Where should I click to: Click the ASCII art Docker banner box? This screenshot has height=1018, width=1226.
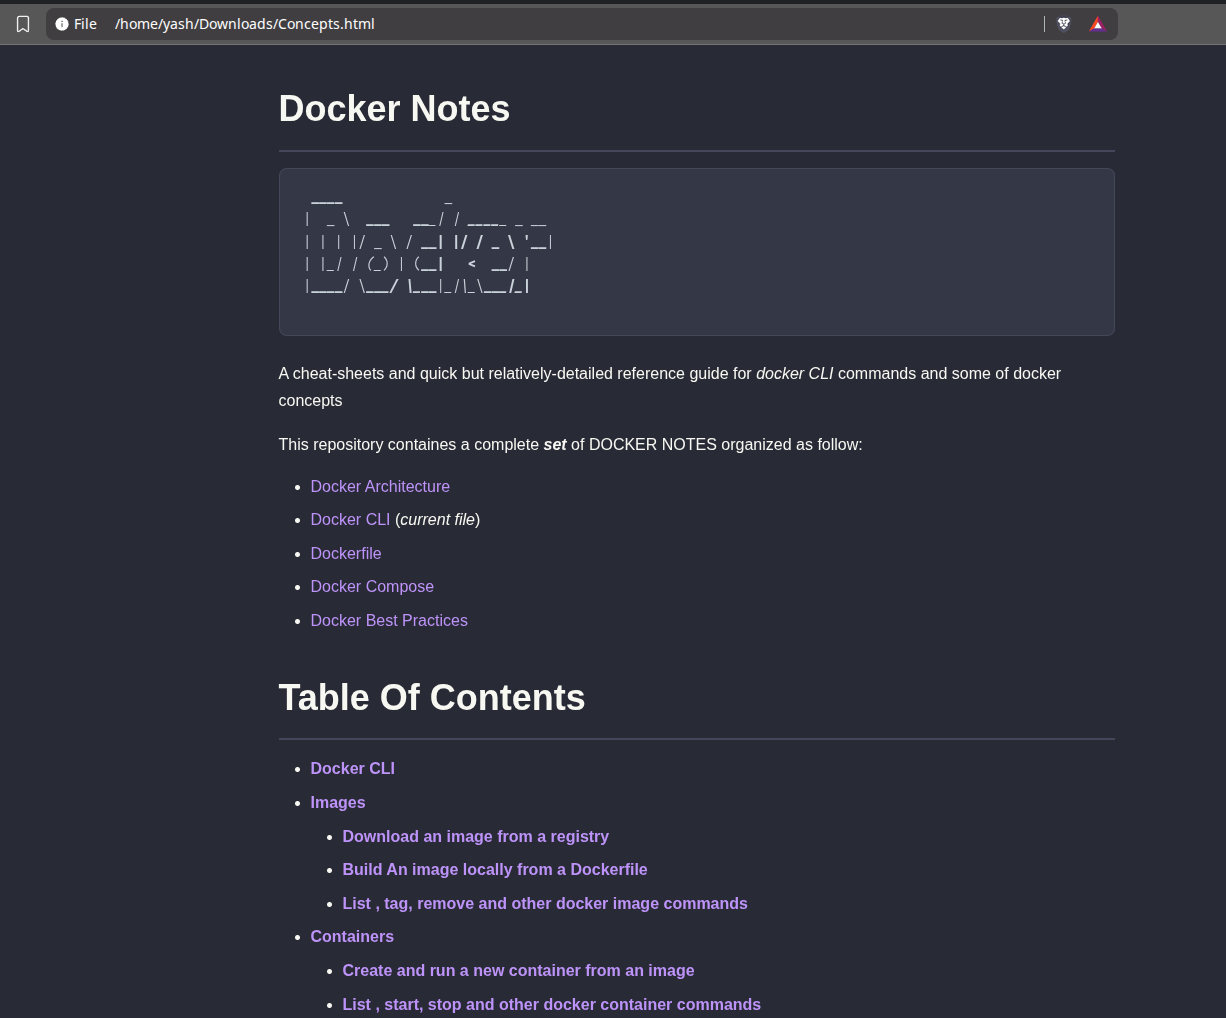point(696,251)
